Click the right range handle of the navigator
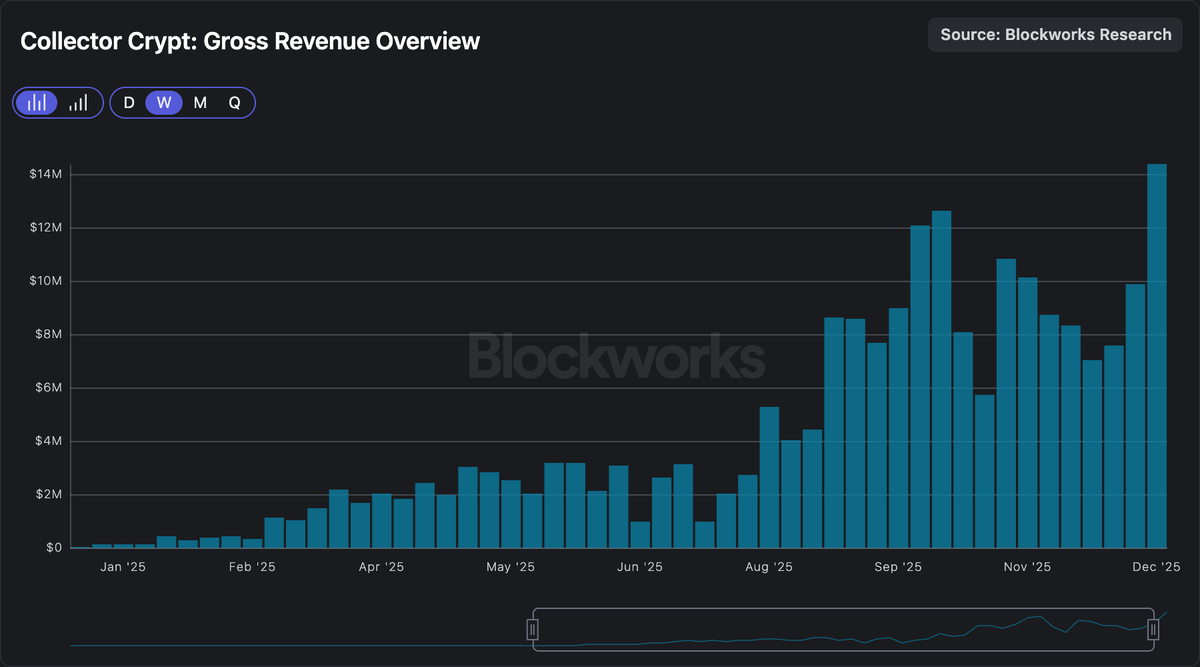 click(1153, 629)
